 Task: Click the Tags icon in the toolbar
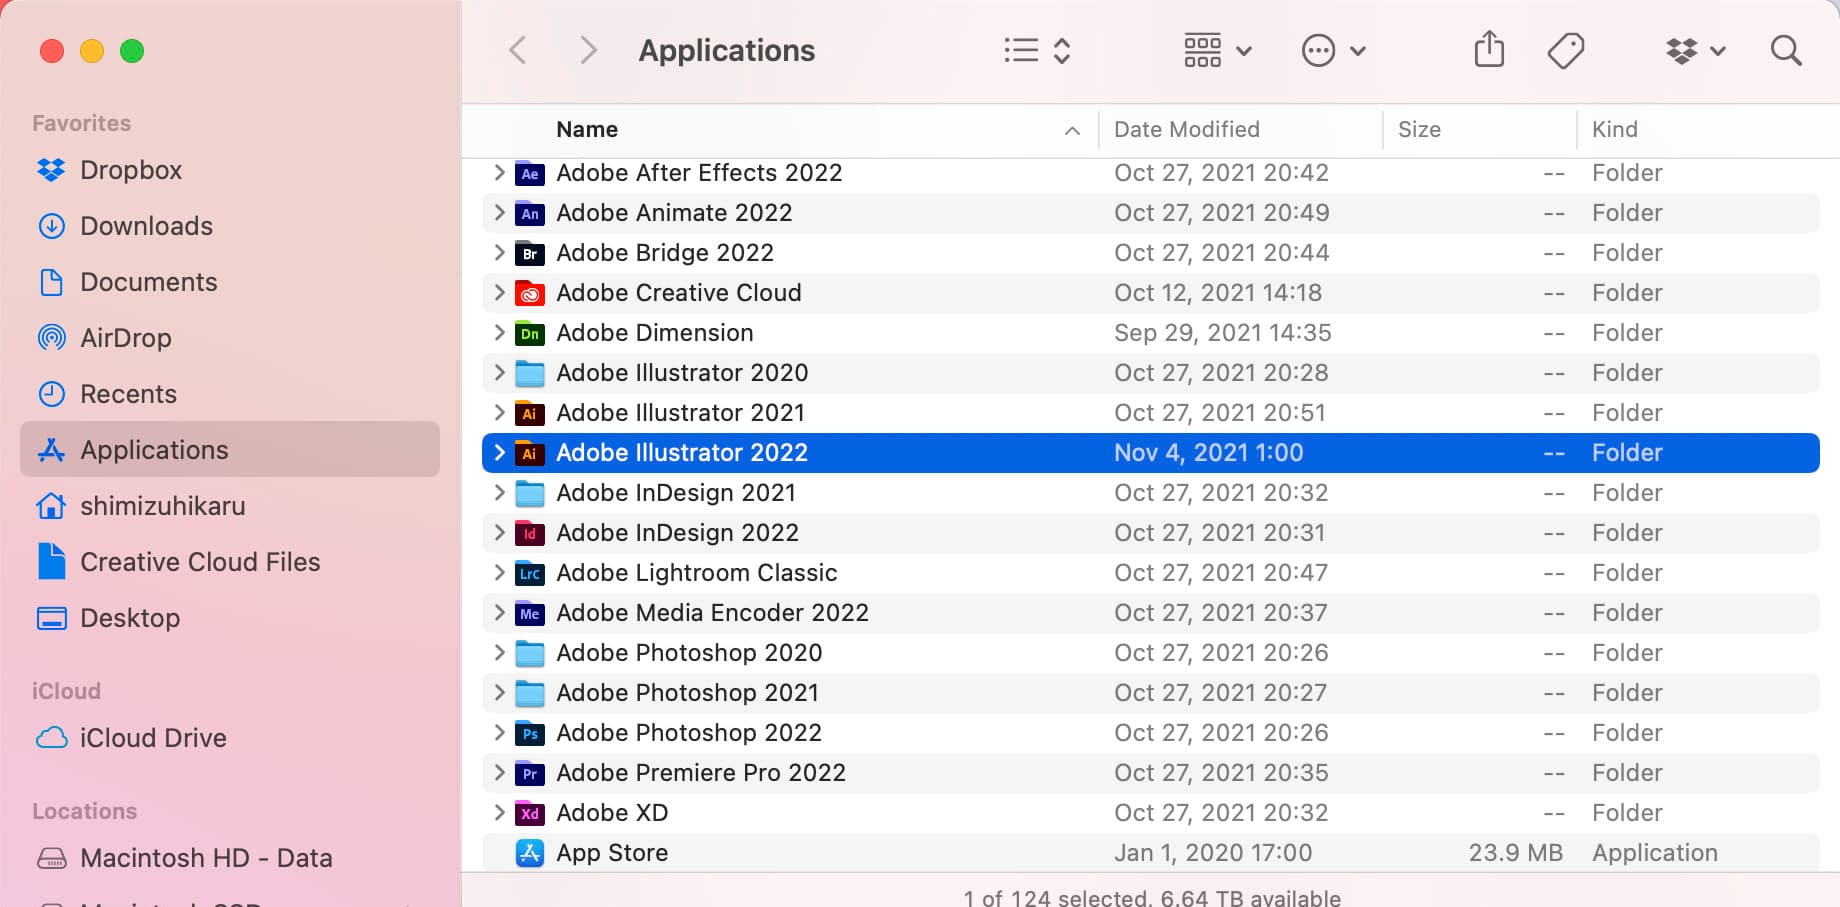click(x=1565, y=50)
